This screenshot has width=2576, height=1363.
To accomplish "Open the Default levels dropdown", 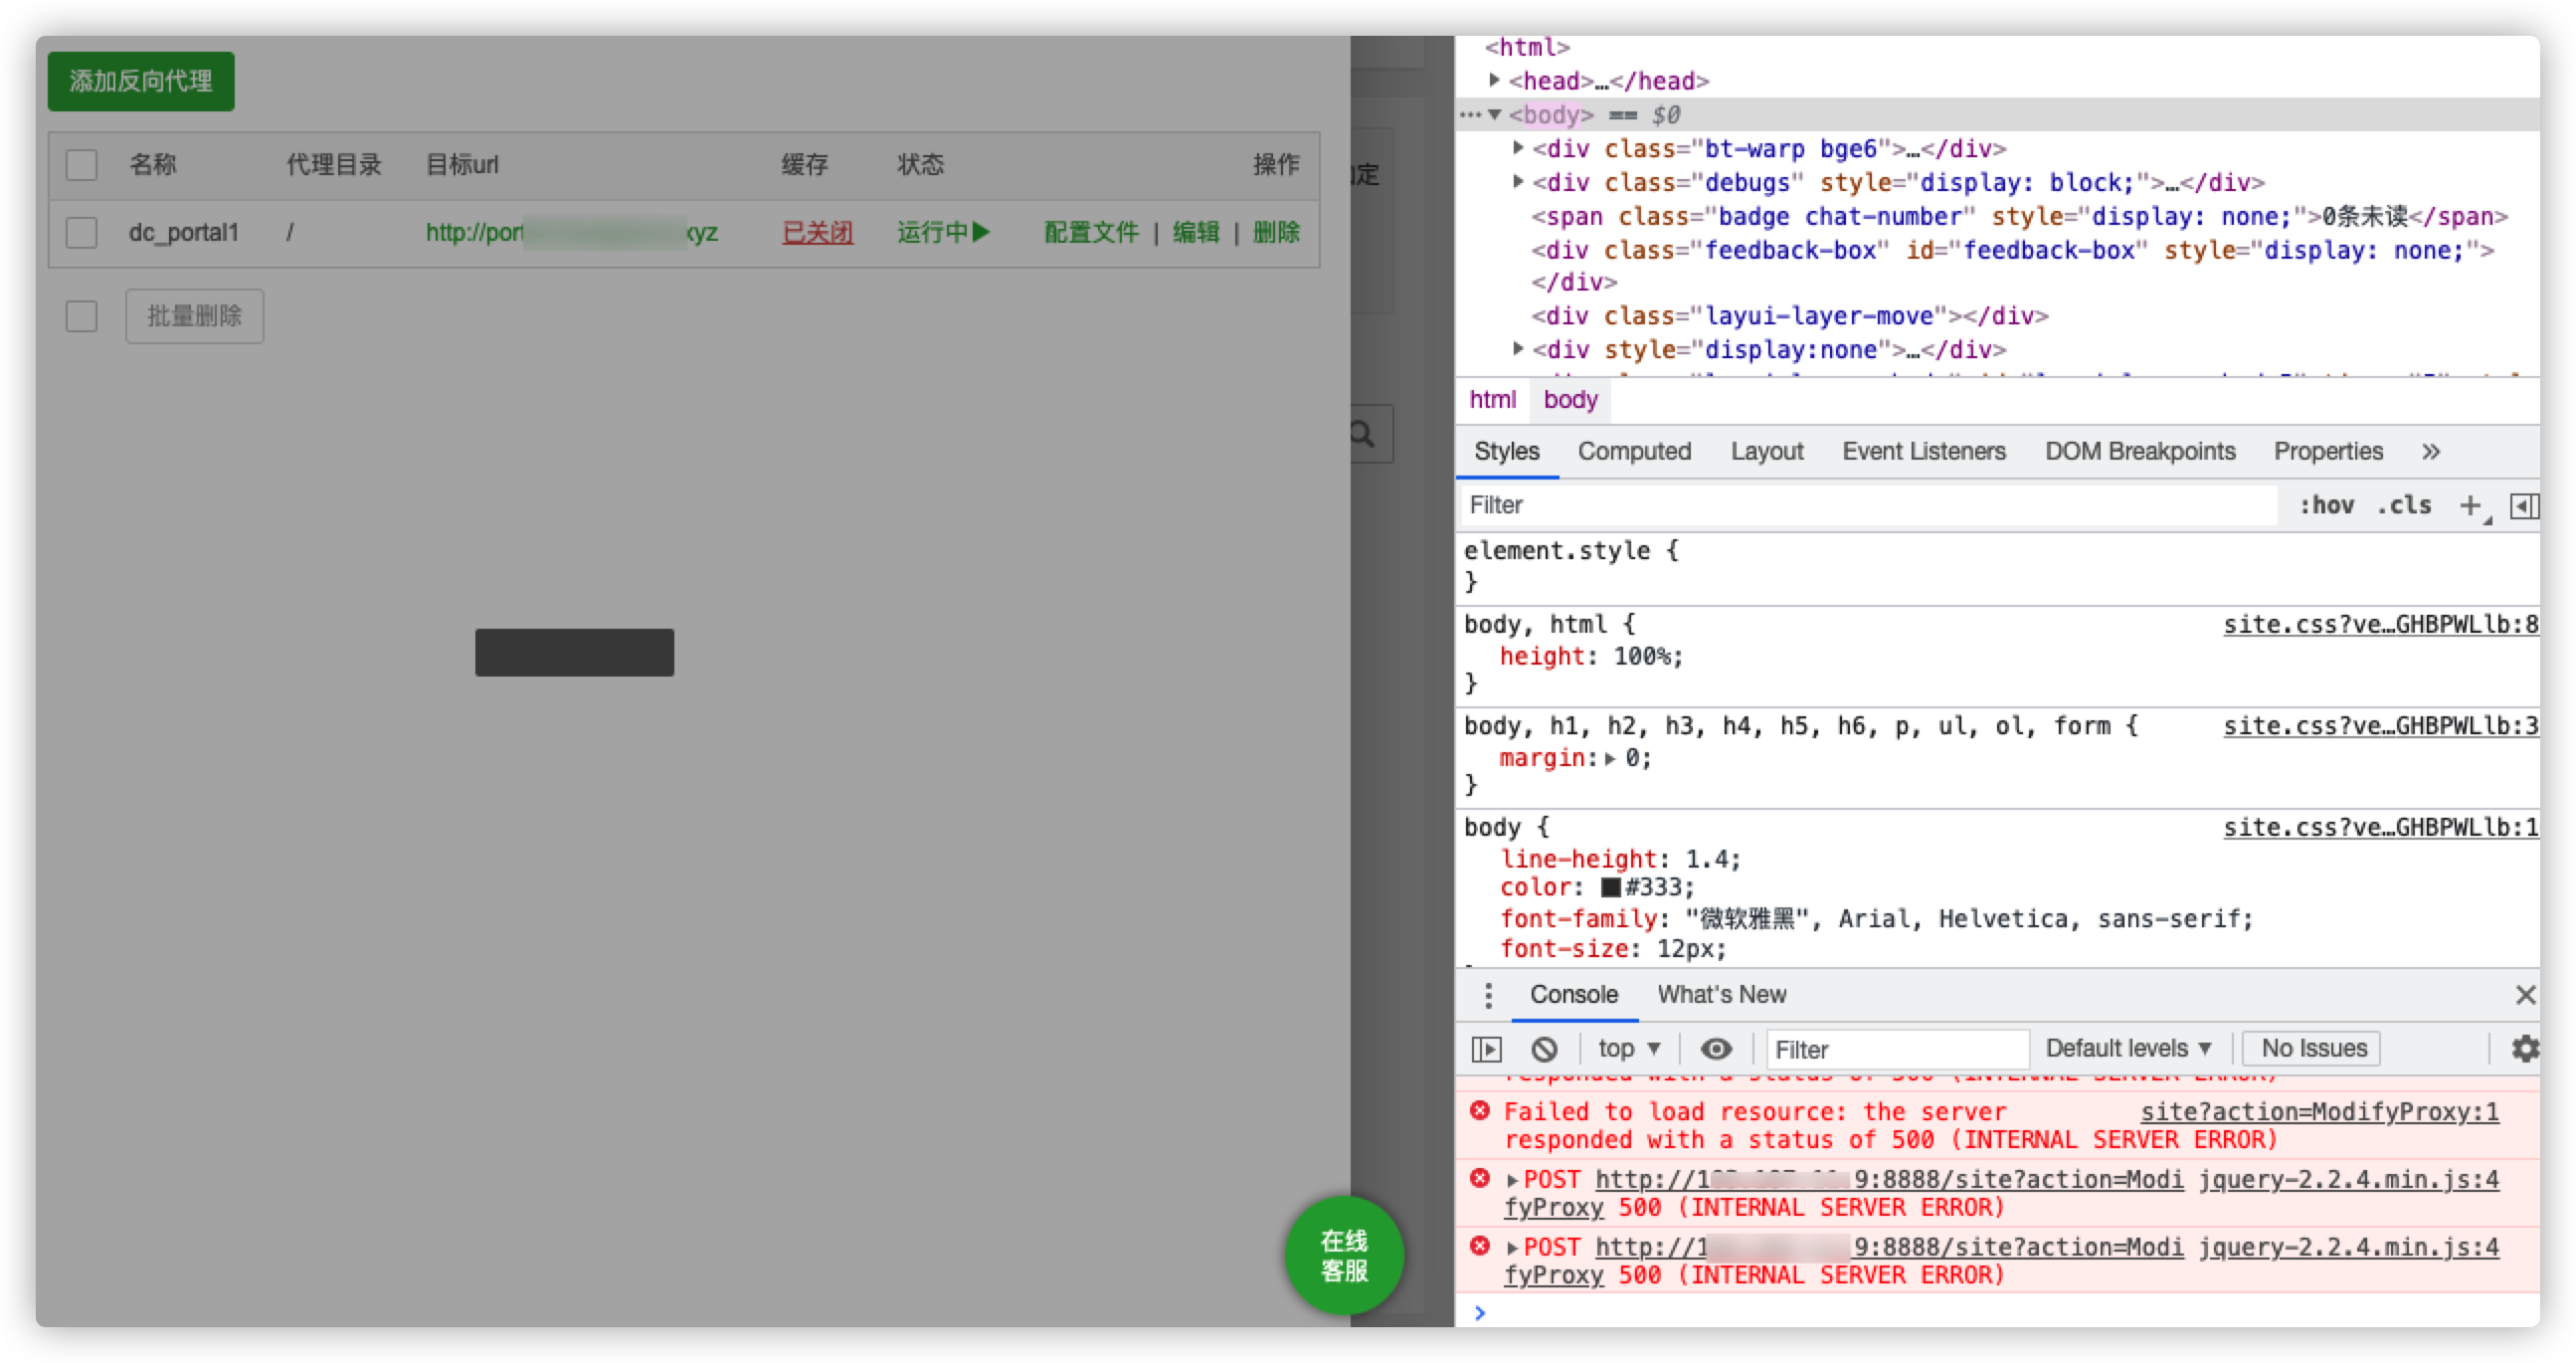I will tap(2127, 1049).
